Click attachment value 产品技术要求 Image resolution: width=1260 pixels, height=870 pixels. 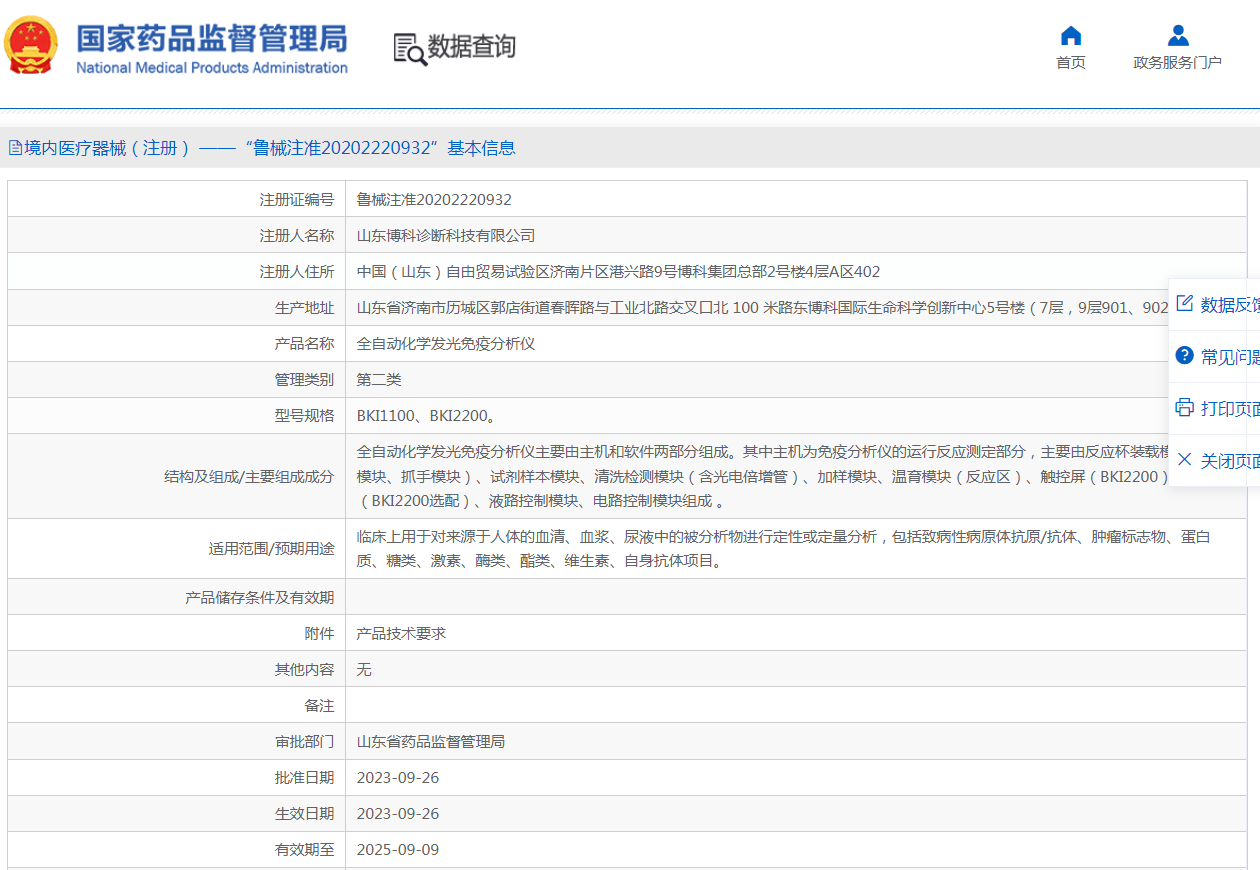(x=401, y=634)
